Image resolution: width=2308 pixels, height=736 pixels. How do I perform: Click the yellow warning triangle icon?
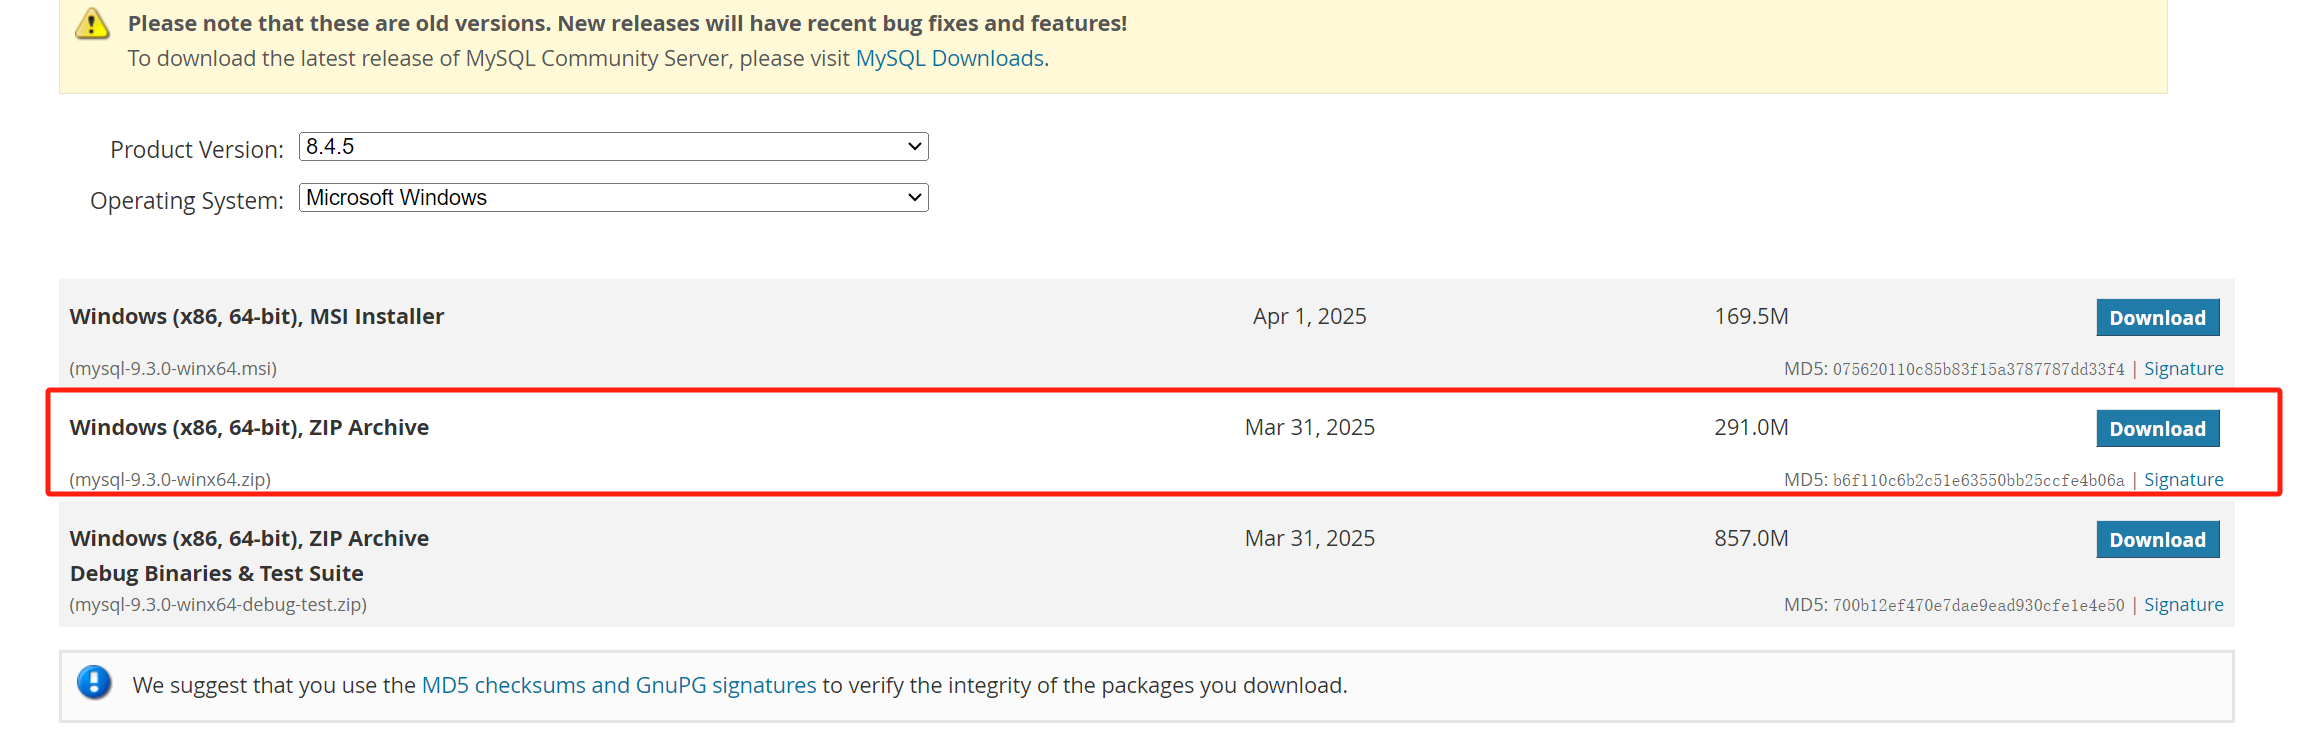[92, 23]
